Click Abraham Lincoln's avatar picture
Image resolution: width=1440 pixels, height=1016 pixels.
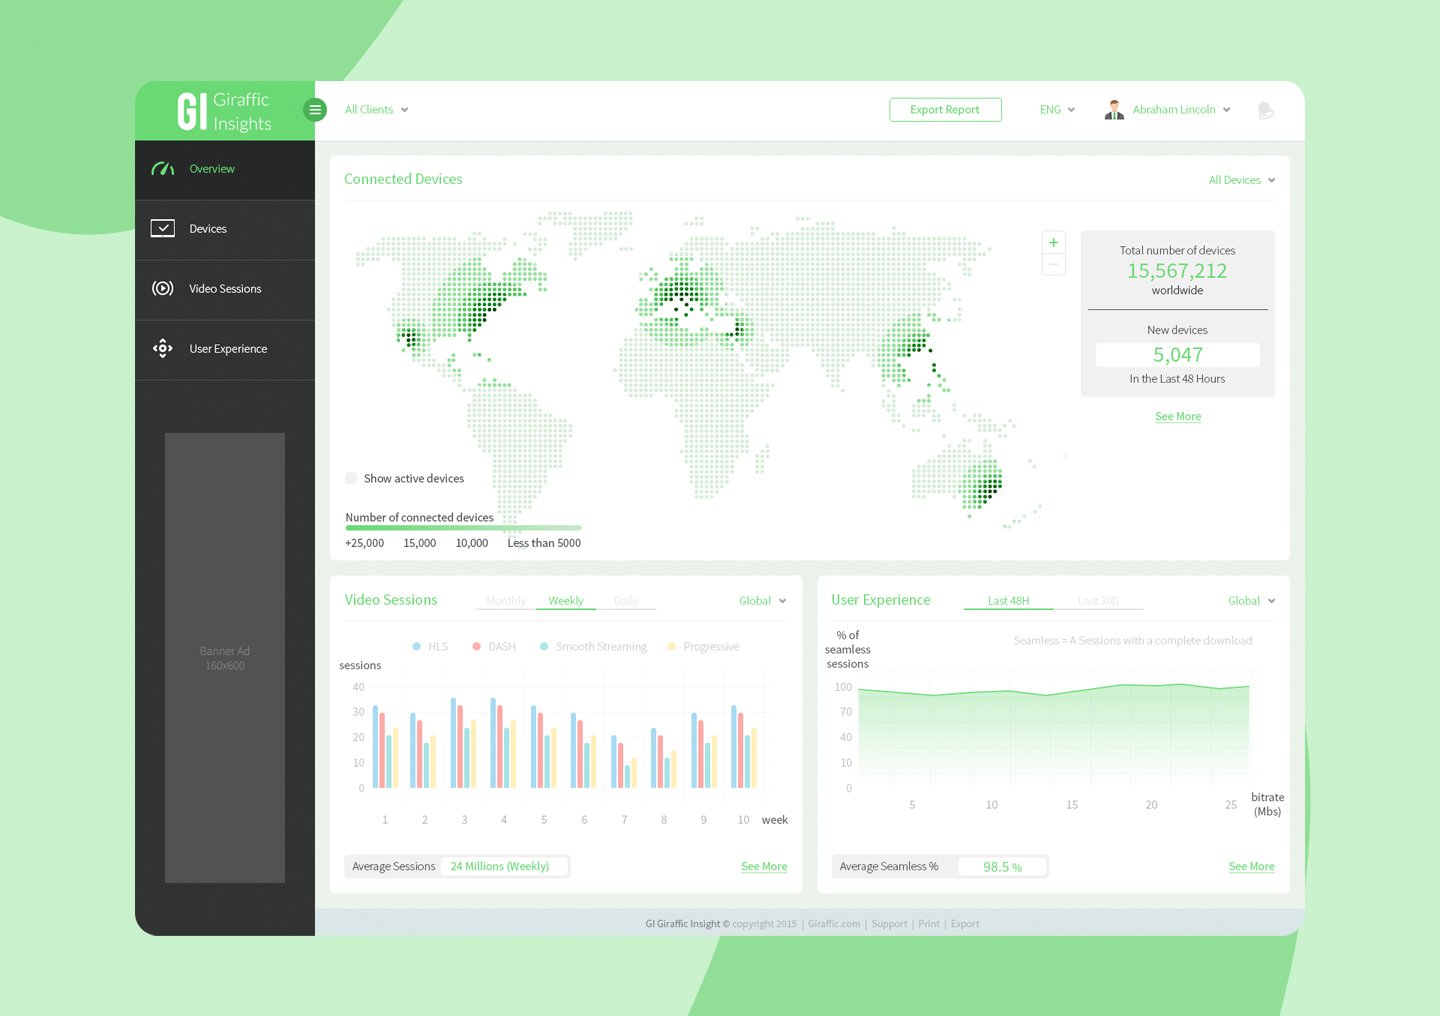[1114, 110]
